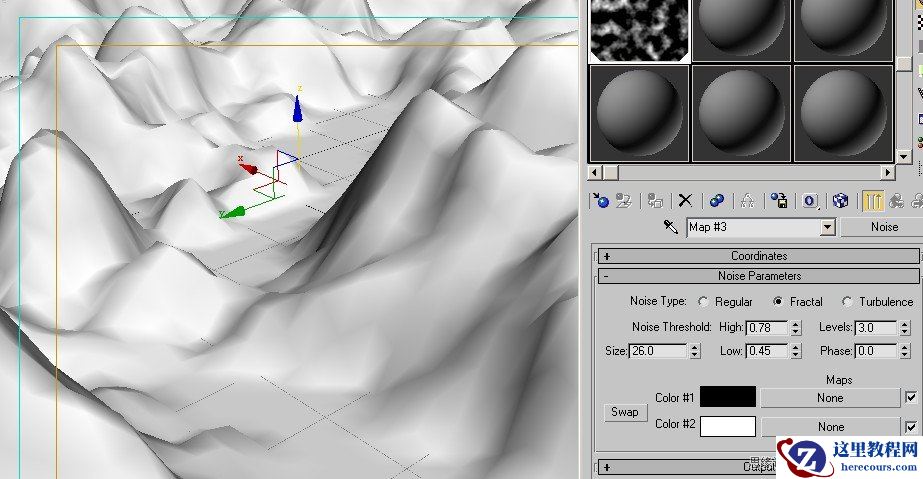Click the Make Unique icon
Image resolution: width=923 pixels, height=479 pixels.
point(748,201)
